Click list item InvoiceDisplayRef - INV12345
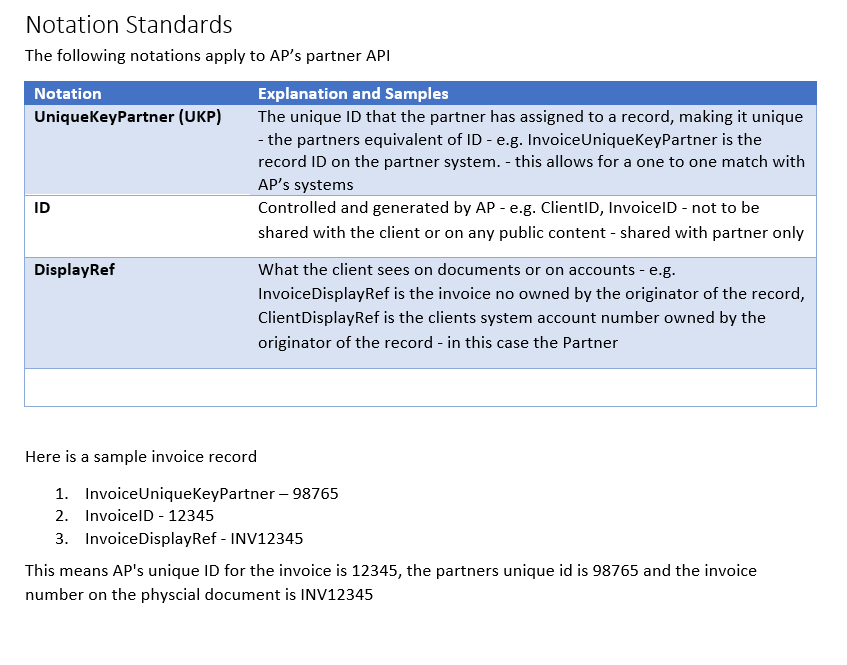847x665 pixels. tap(194, 539)
